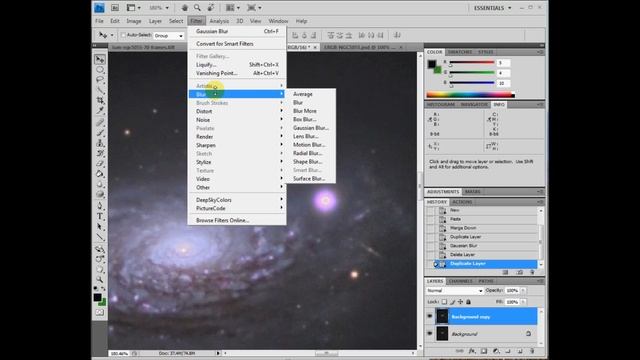Hide the Background layer eye icon
The width and height of the screenshot is (640, 360).
tap(430, 333)
